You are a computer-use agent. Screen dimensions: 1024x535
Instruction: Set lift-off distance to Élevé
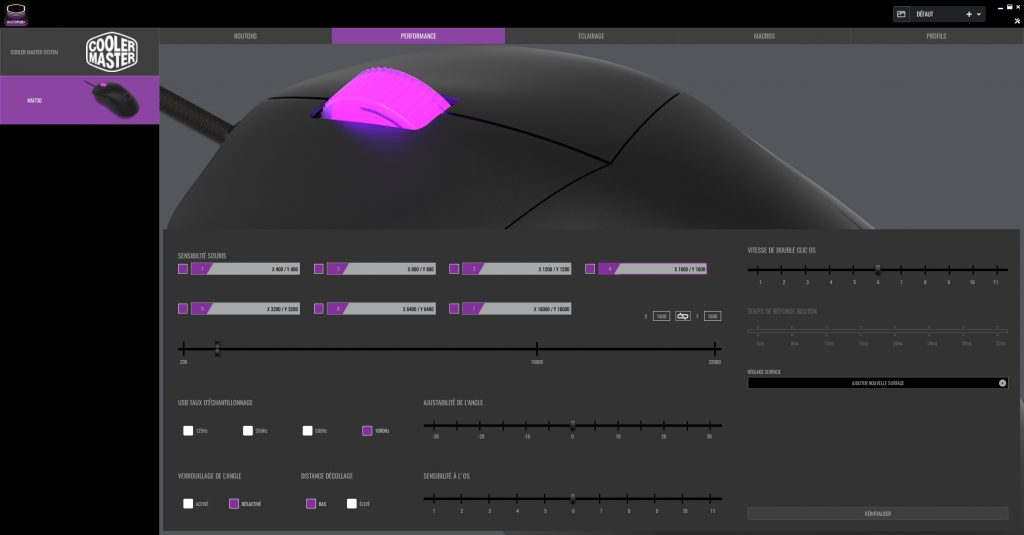click(351, 504)
